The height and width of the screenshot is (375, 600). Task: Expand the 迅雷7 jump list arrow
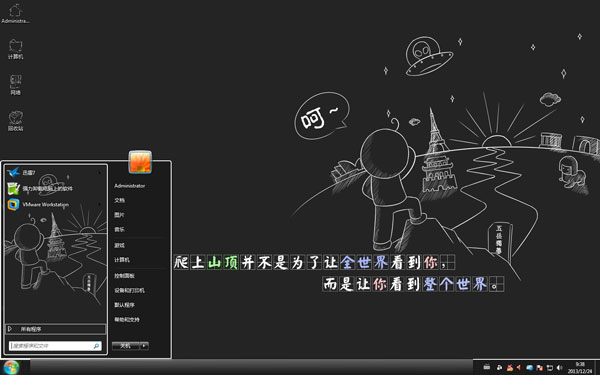click(100, 173)
